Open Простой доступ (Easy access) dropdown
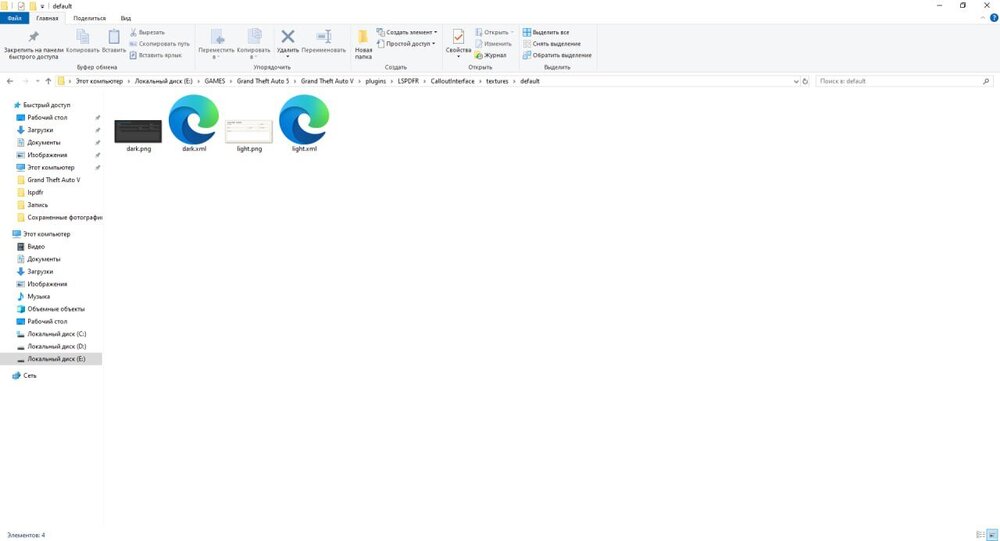This screenshot has width=1000, height=541. pos(406,43)
